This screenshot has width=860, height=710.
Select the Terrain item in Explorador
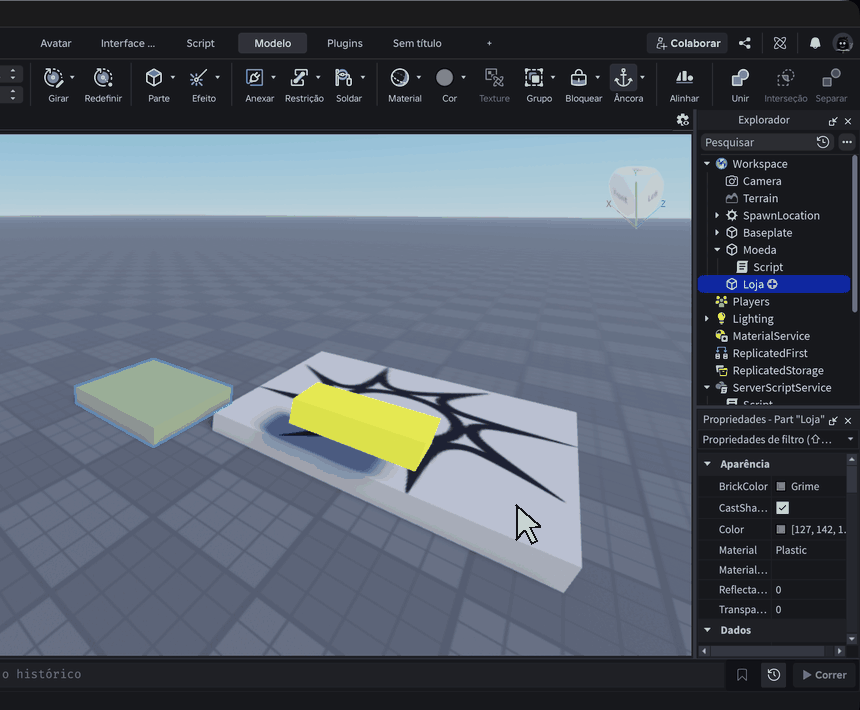[x=760, y=198]
